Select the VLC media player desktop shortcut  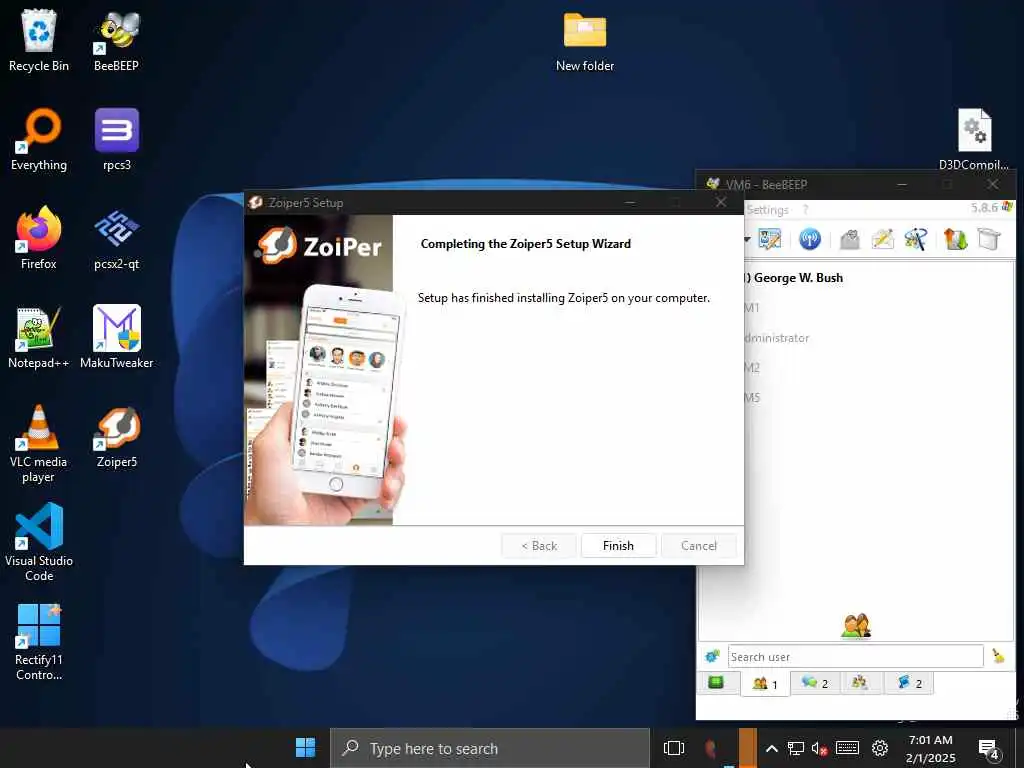click(x=39, y=444)
